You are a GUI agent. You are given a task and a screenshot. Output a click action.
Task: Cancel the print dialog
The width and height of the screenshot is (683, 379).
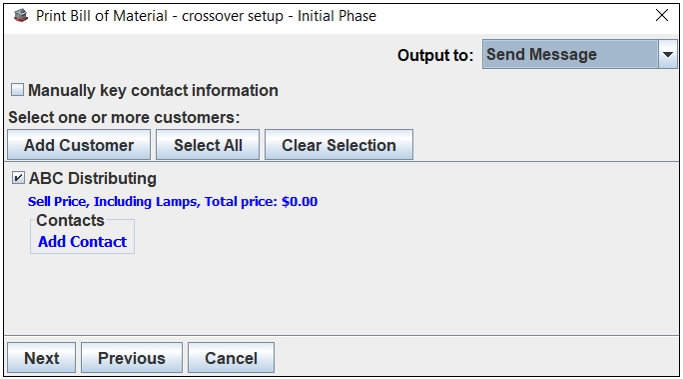pos(231,358)
